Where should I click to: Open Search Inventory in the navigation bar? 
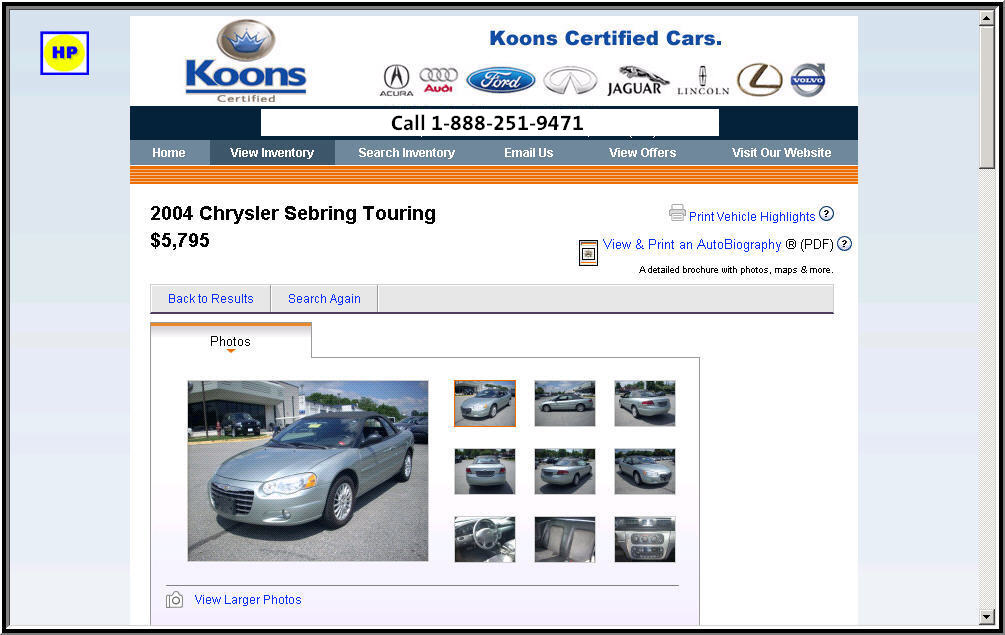point(406,153)
